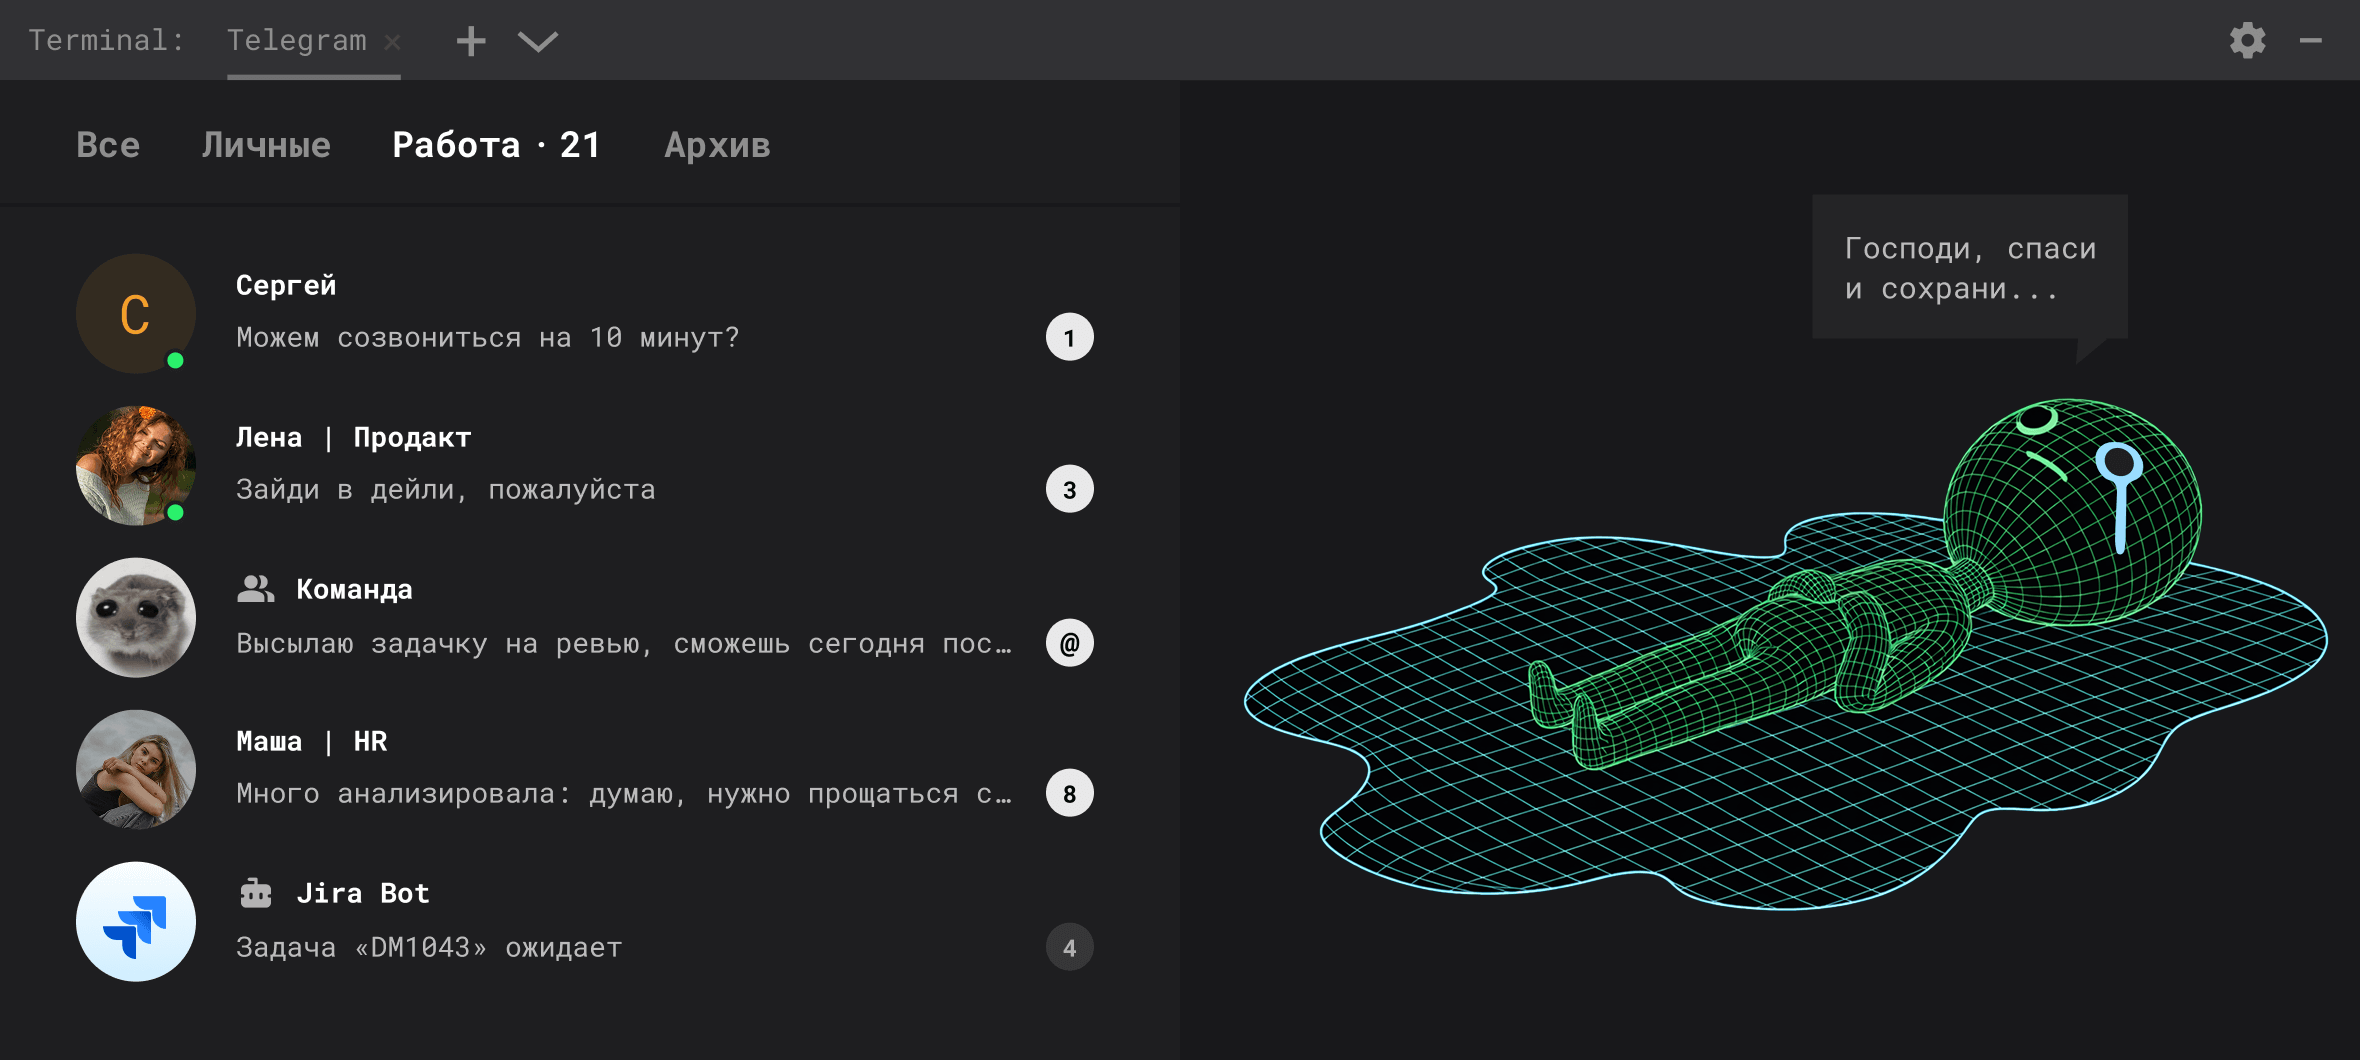Hide the terminal panel with minus icon
This screenshot has height=1060, width=2360.
click(x=2311, y=41)
